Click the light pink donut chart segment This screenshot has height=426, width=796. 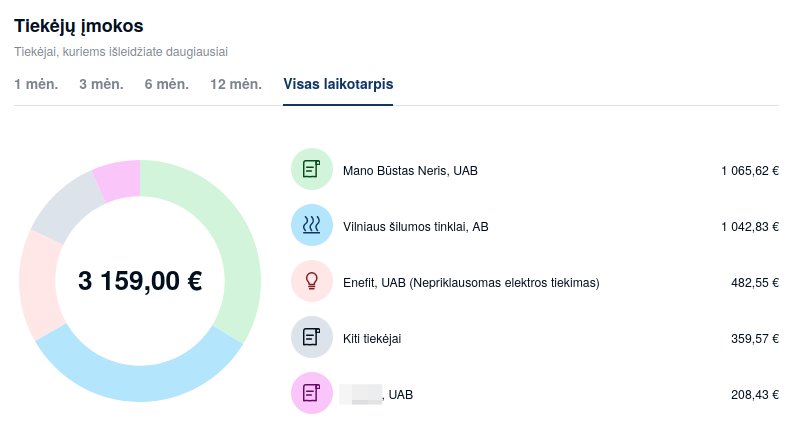(x=40, y=284)
